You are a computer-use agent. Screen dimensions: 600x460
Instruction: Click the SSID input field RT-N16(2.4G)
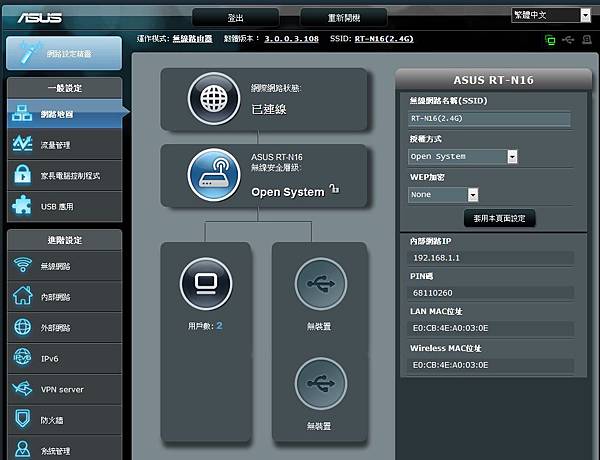[x=489, y=119]
